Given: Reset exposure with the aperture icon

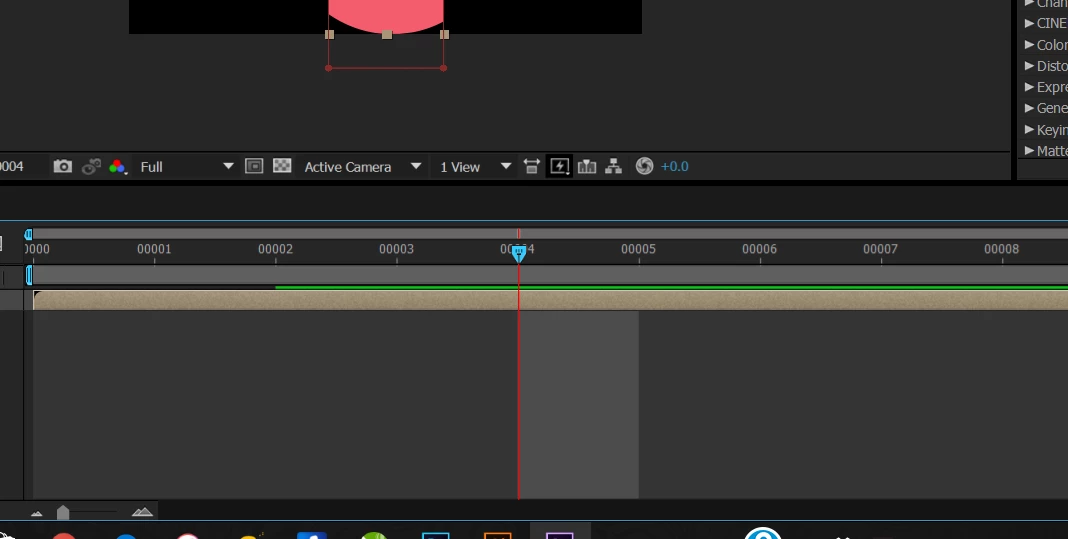Looking at the screenshot, I should tap(644, 166).
